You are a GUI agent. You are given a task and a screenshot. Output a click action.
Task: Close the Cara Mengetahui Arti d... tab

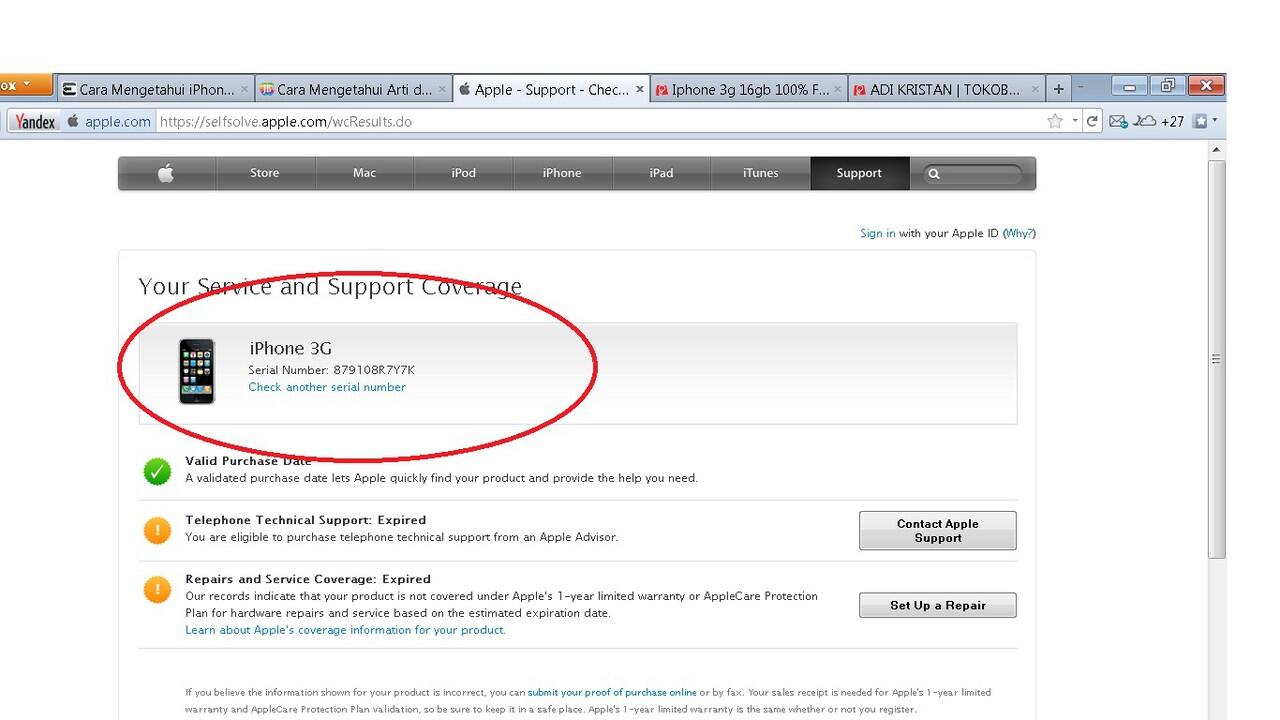(442, 89)
